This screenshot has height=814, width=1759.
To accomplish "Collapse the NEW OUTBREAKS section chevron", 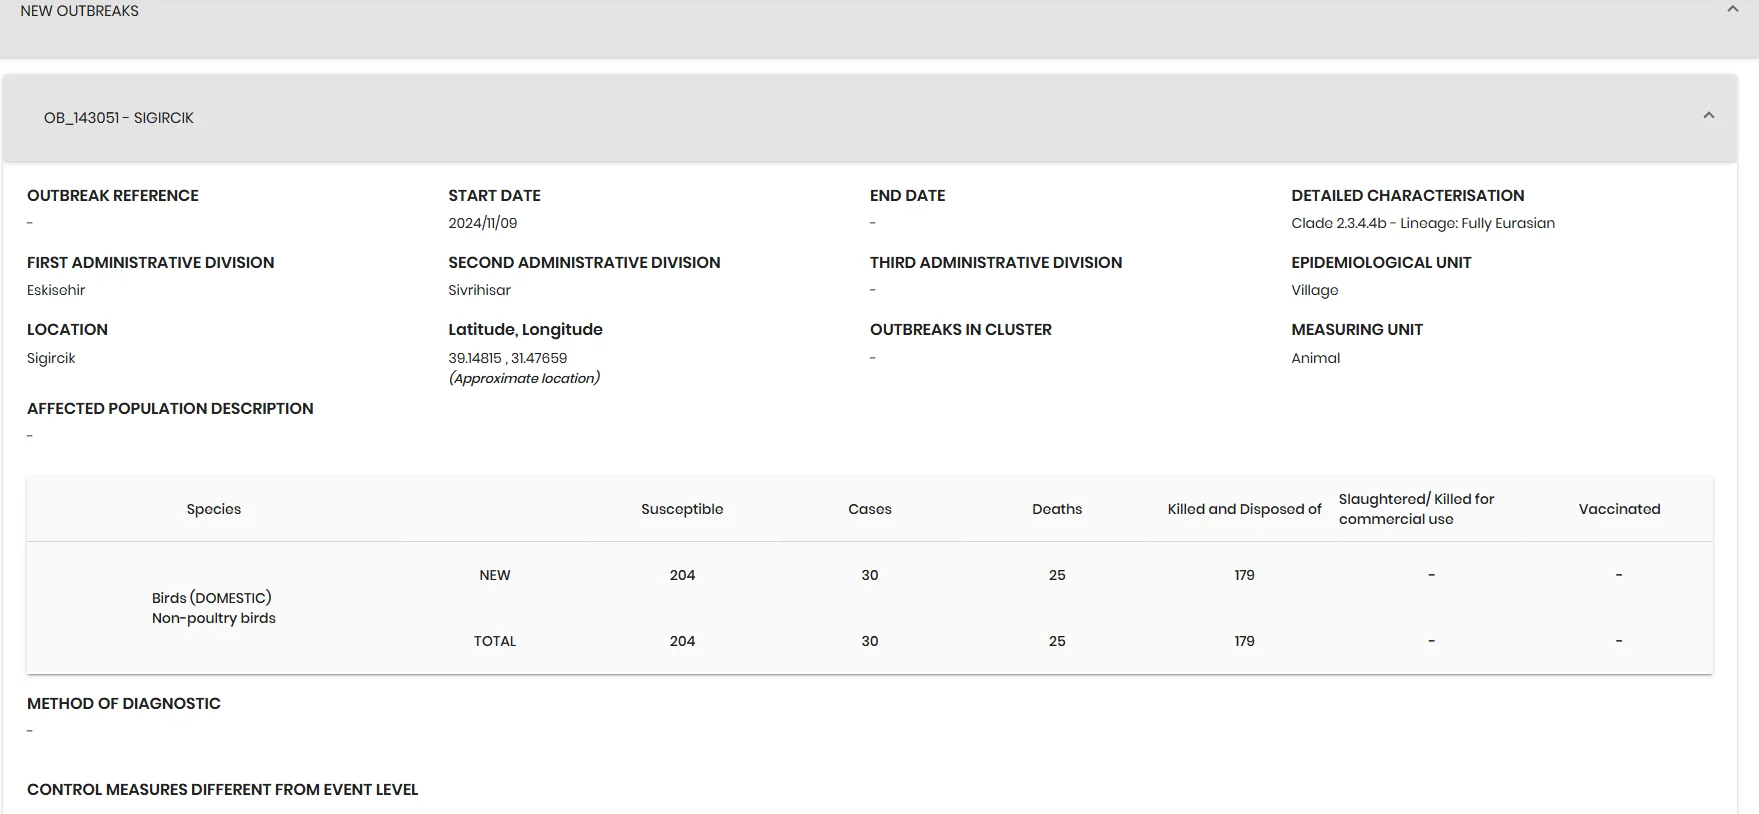I will (x=1733, y=9).
